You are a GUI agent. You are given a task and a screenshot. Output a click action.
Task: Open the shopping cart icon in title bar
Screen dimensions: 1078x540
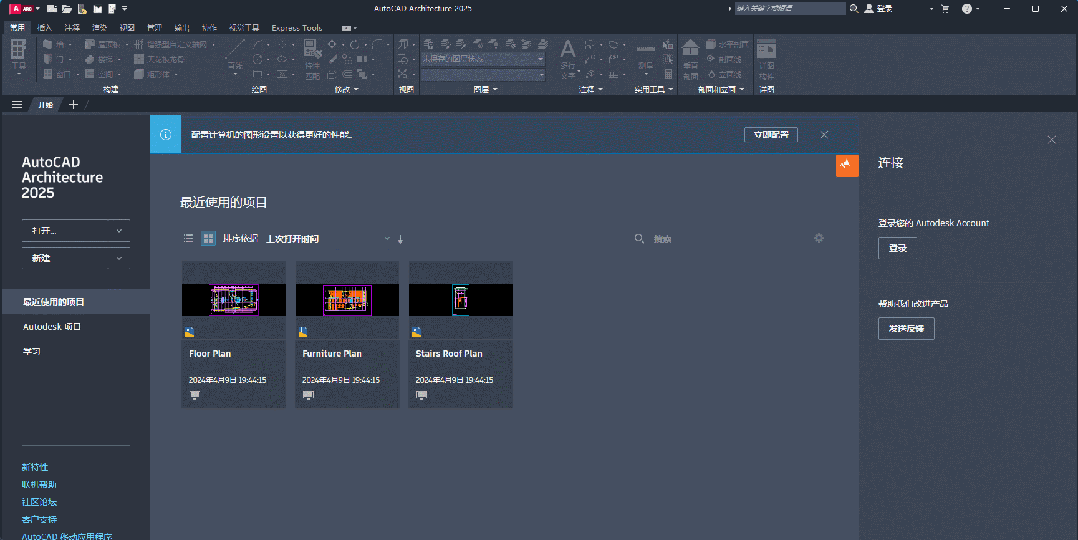[945, 8]
